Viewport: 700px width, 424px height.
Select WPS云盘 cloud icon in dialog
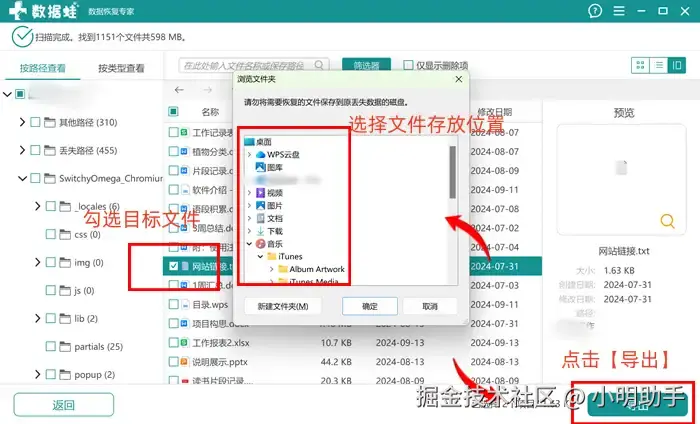[x=260, y=154]
